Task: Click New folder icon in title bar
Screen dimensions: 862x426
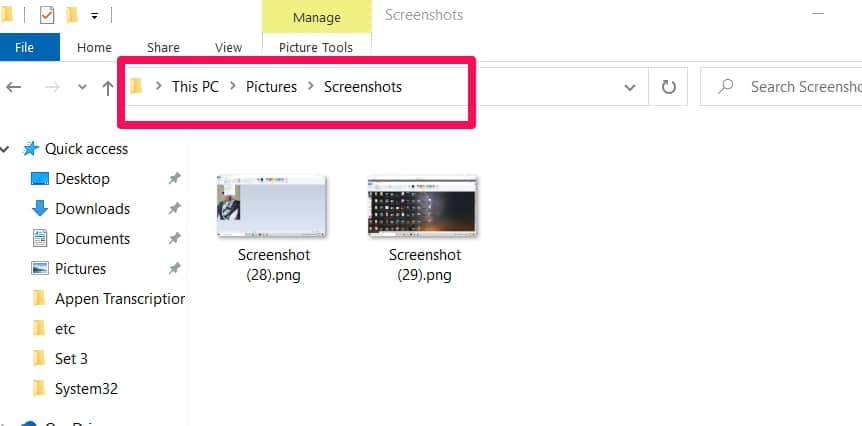Action: [x=72, y=15]
